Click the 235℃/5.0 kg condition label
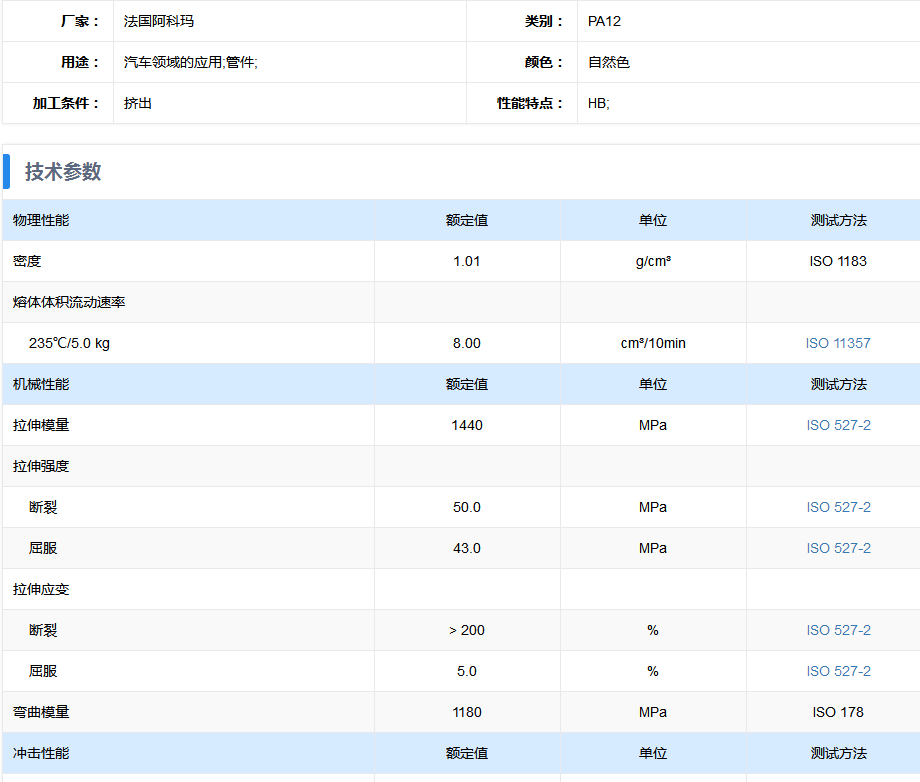This screenshot has height=782, width=920. (x=69, y=343)
